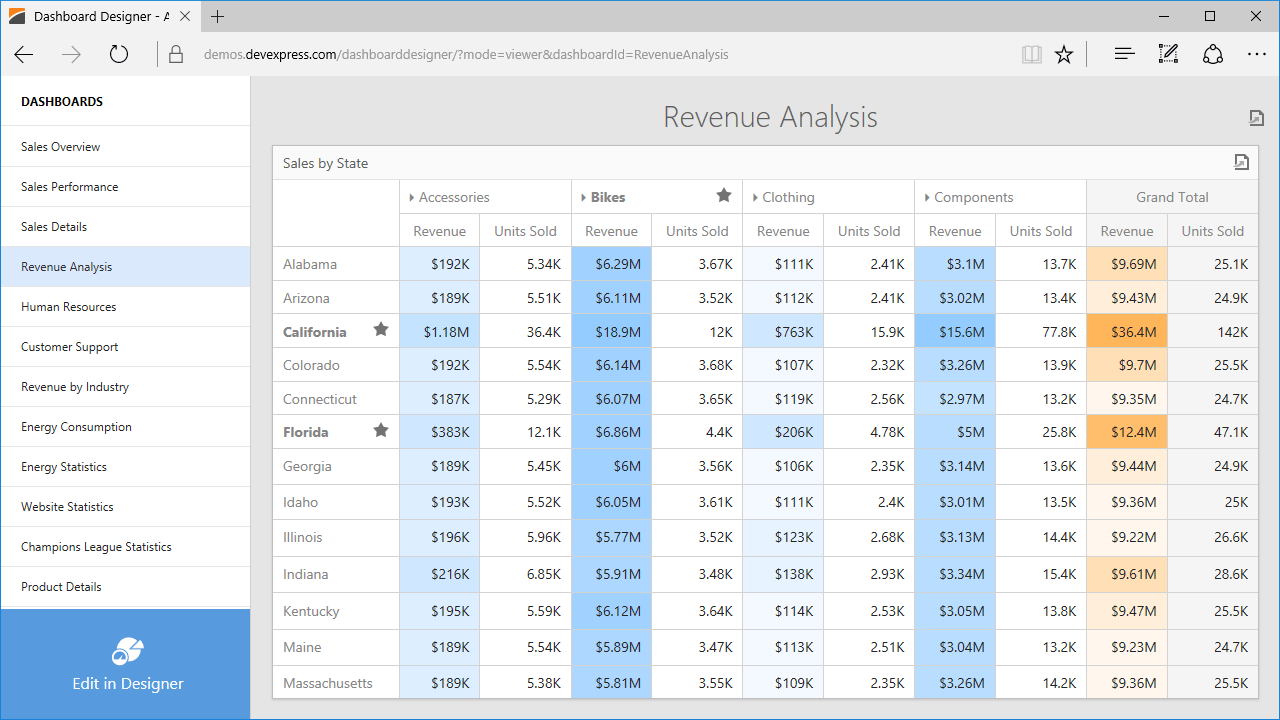Click the Make a Web Note icon
Screen dimensions: 1280x720
click(1168, 55)
